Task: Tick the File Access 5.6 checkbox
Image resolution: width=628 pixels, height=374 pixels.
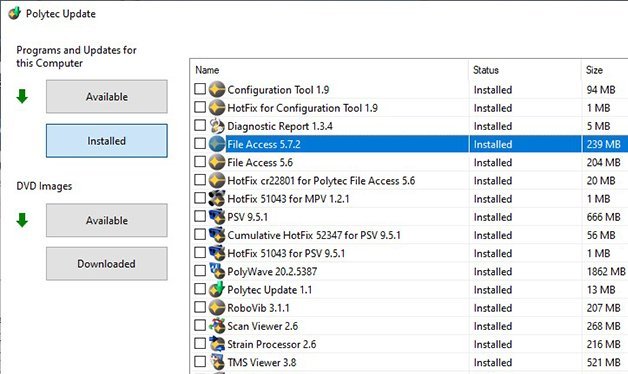Action: point(200,161)
